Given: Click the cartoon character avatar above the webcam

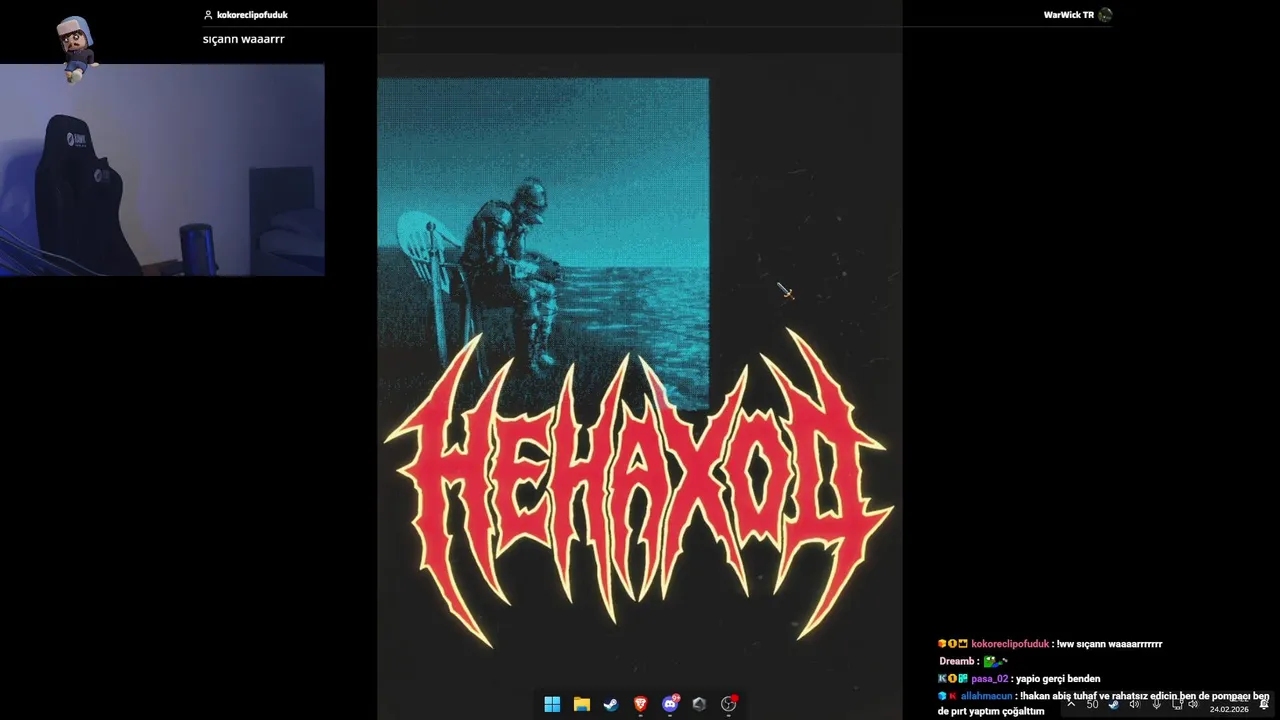Looking at the screenshot, I should tap(77, 47).
